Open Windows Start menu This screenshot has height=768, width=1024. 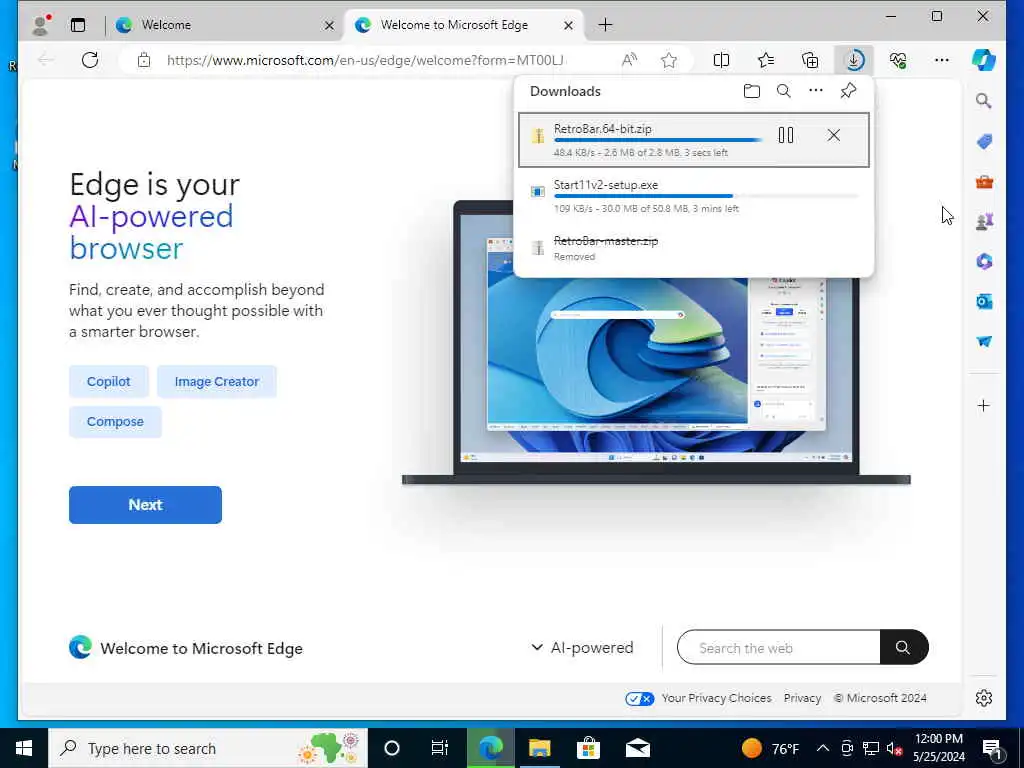click(24, 748)
